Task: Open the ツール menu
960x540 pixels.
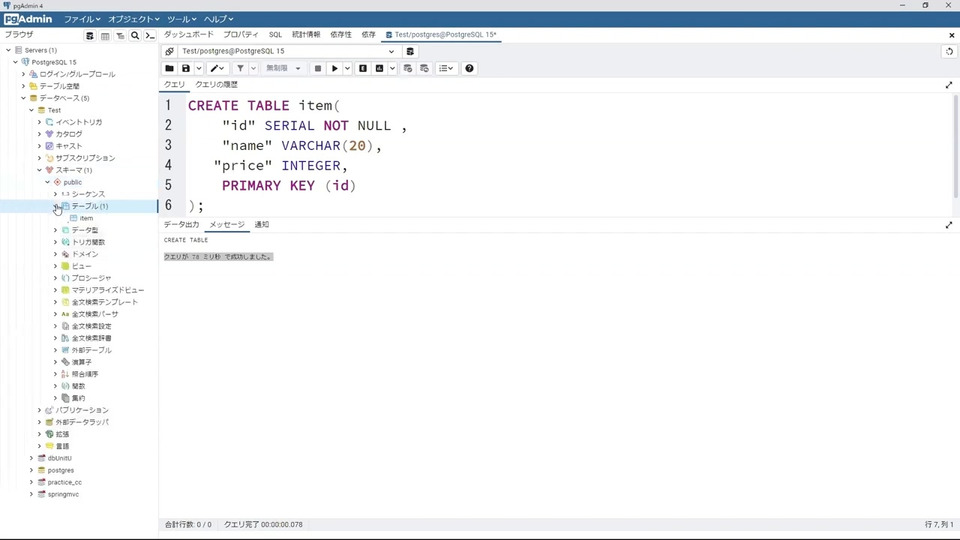Action: tap(181, 19)
